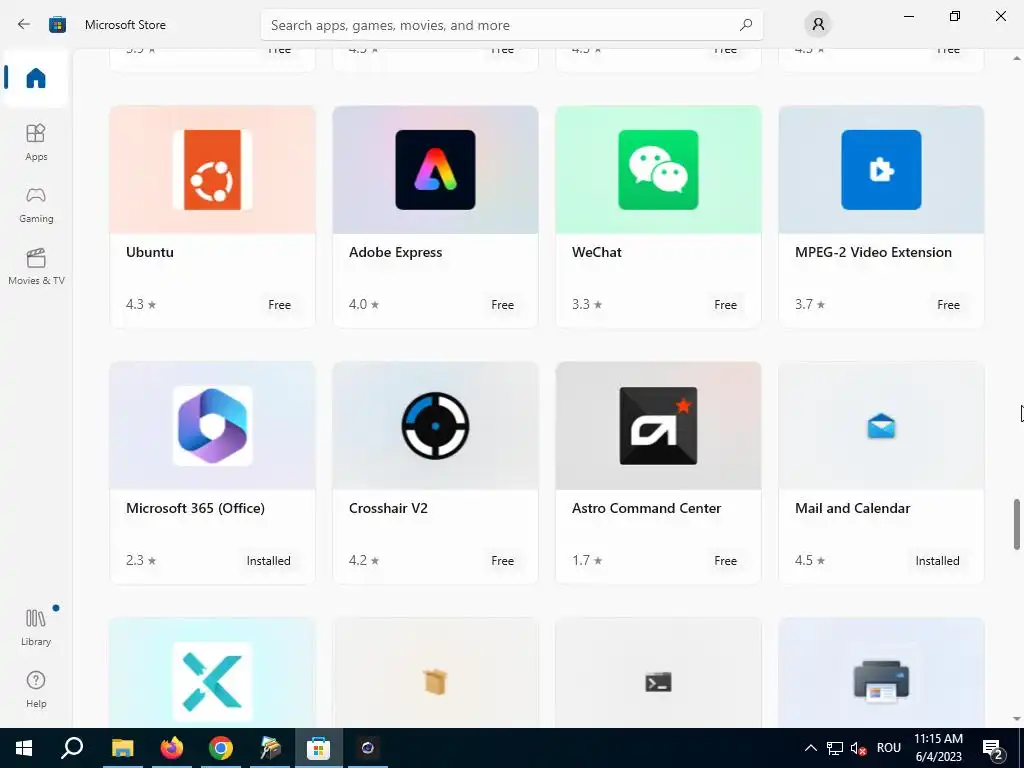The width and height of the screenshot is (1024, 768).
Task: Open the terminal app icon
Action: click(x=658, y=682)
